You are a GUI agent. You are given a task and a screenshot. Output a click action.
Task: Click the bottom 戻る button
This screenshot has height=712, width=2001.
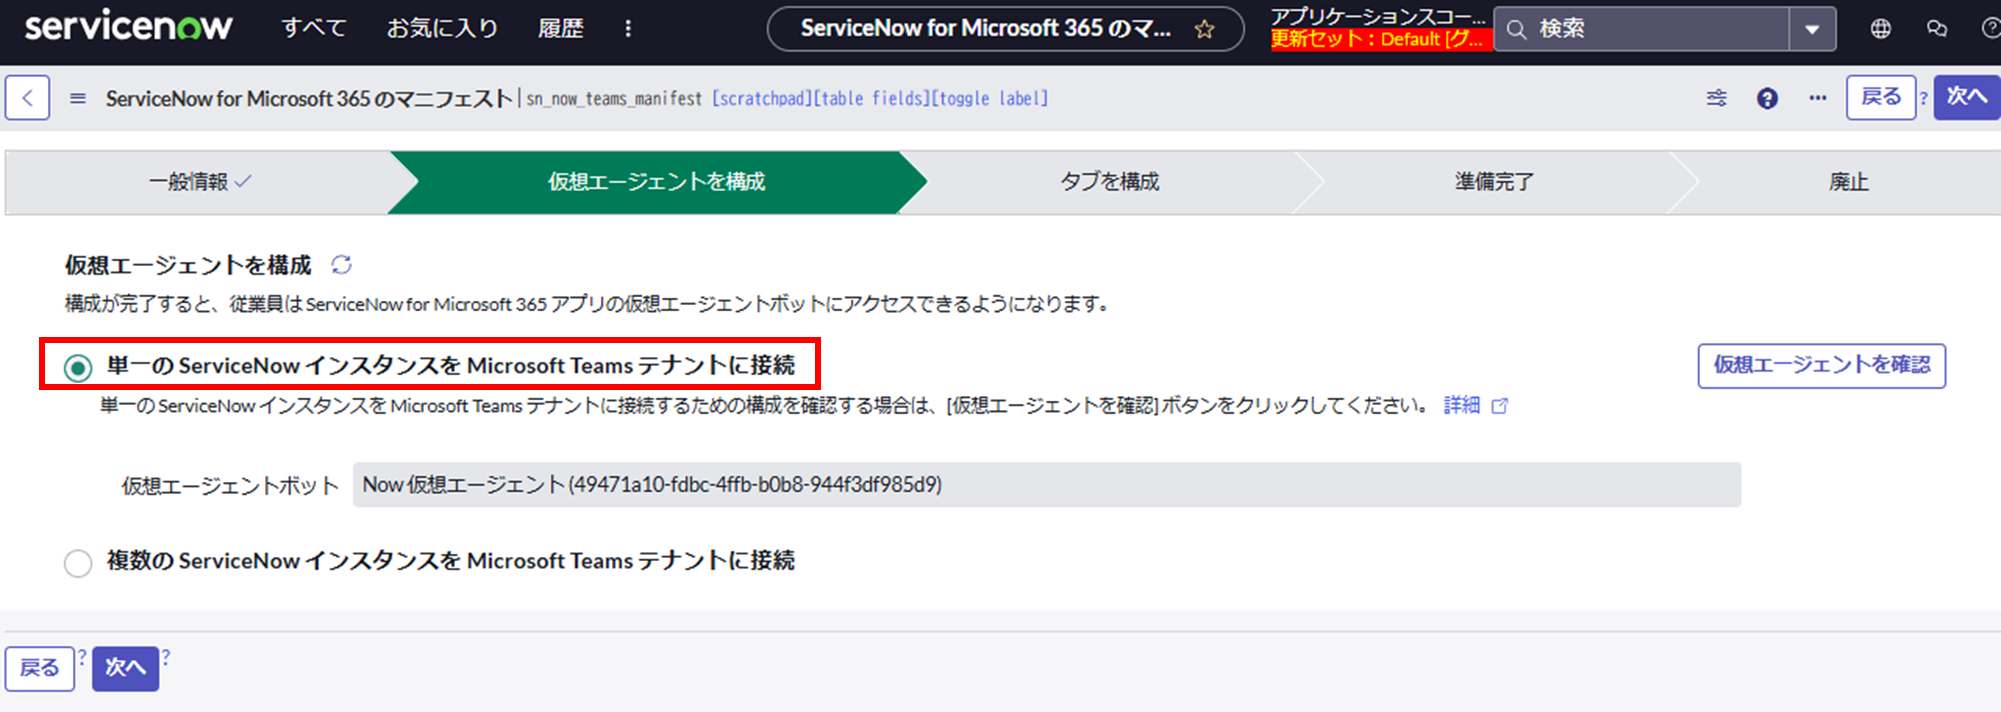click(x=40, y=668)
